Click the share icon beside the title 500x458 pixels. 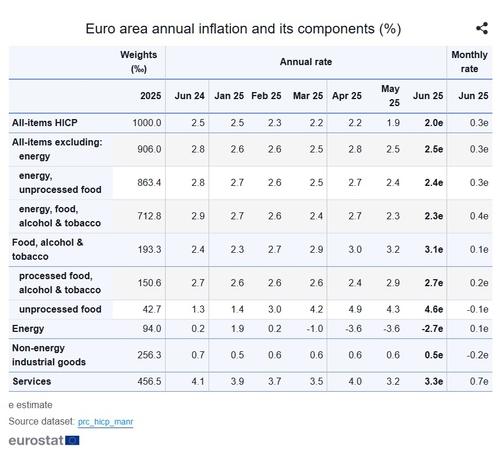pyautogui.click(x=482, y=28)
